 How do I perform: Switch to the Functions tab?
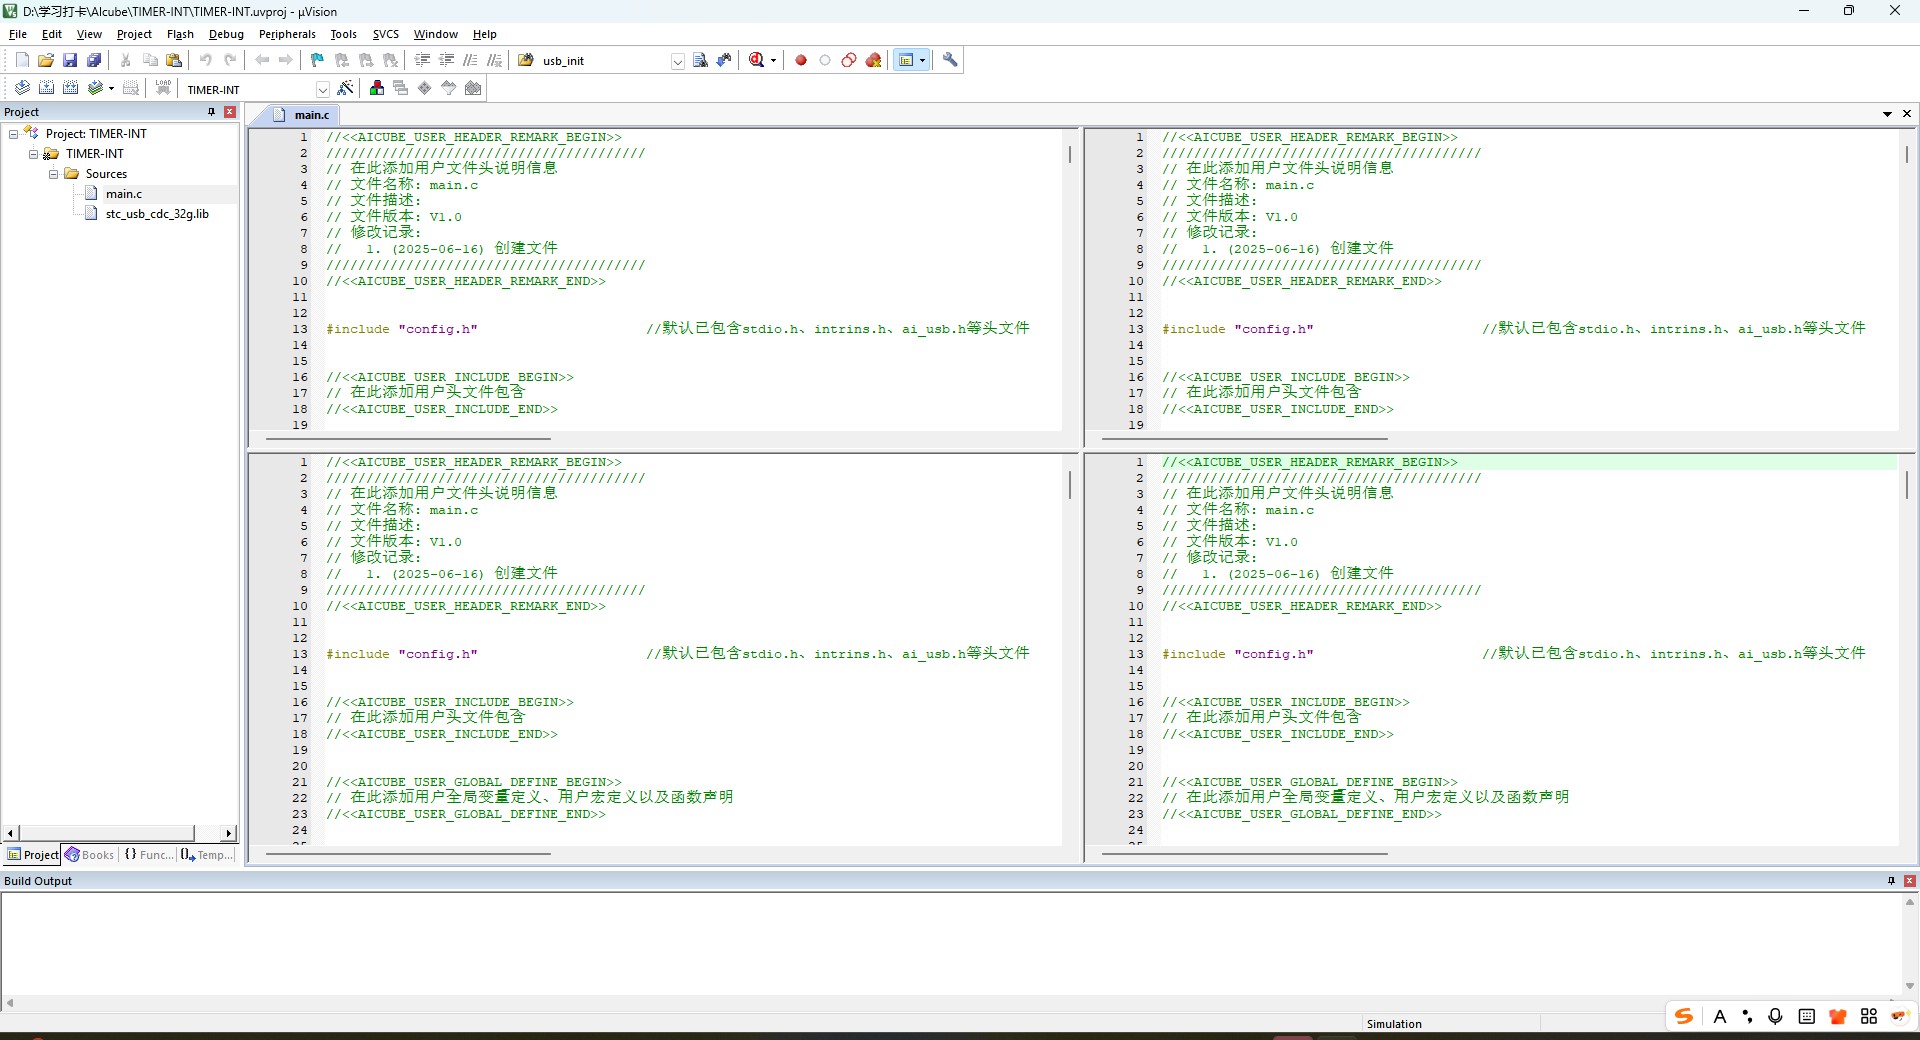(148, 855)
